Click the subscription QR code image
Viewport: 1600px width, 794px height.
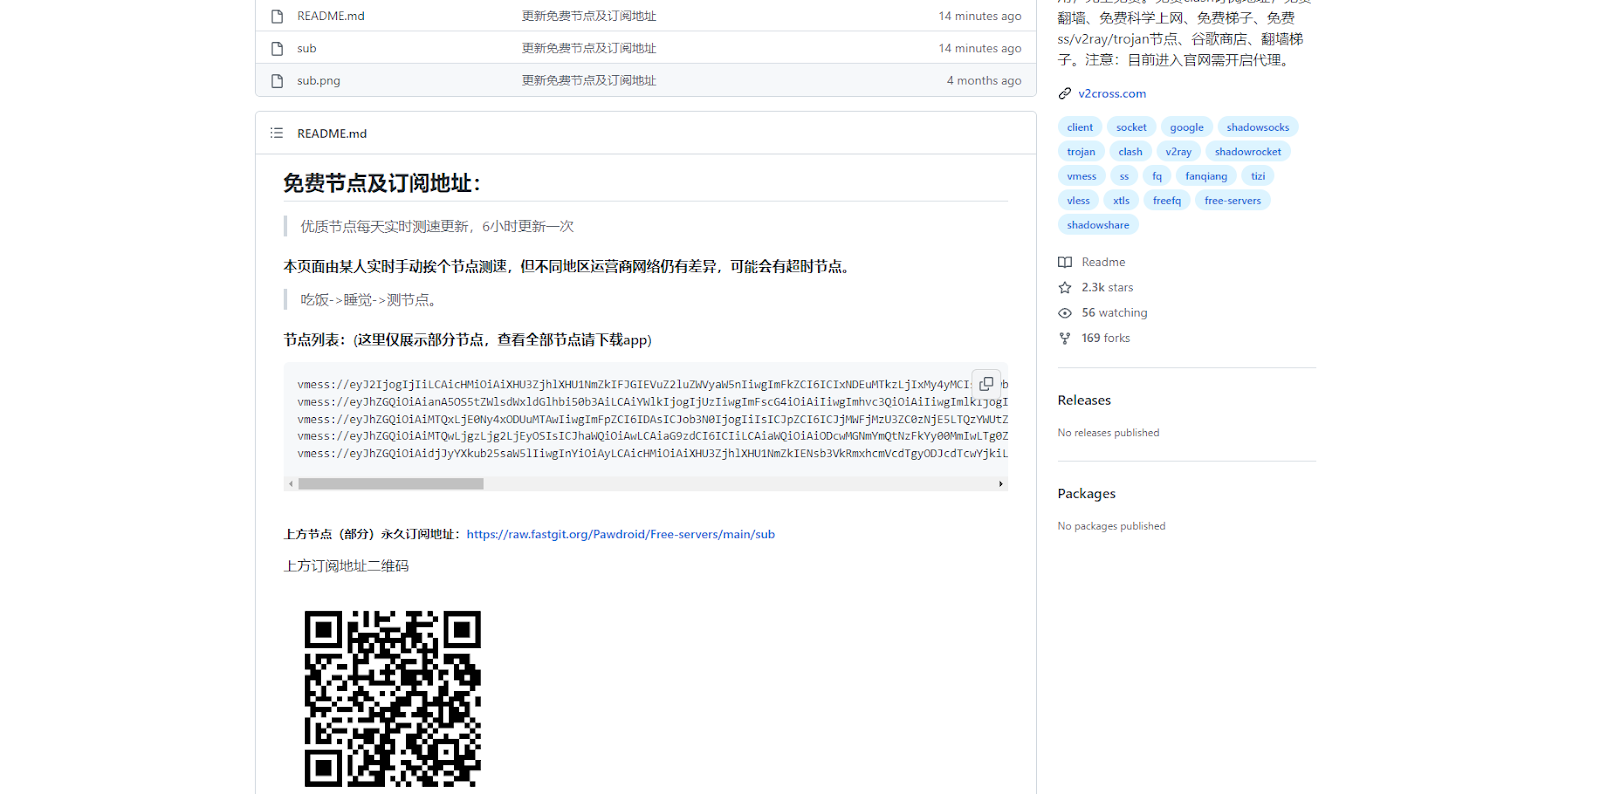[393, 699]
